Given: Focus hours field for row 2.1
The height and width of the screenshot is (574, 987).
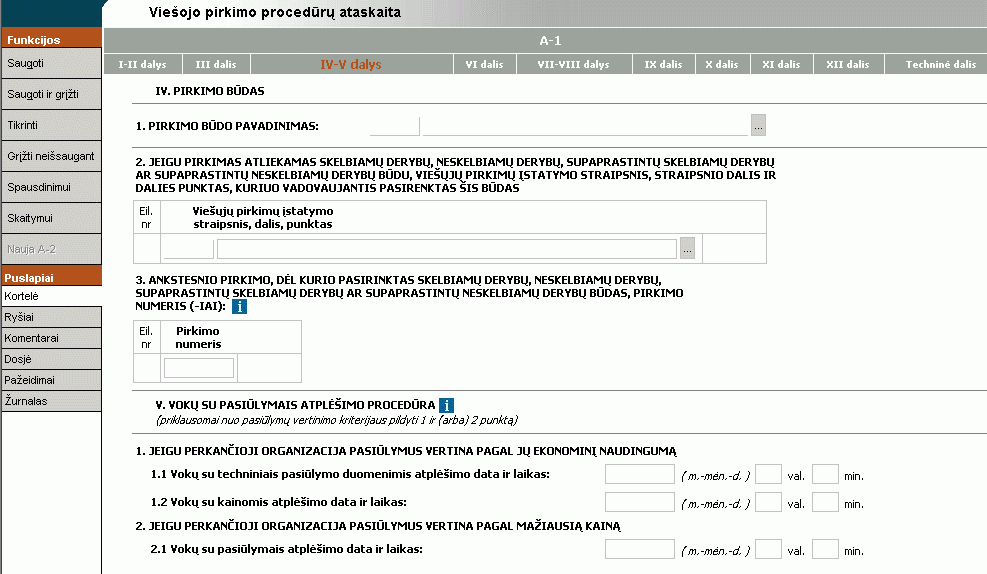Looking at the screenshot, I should tap(768, 549).
